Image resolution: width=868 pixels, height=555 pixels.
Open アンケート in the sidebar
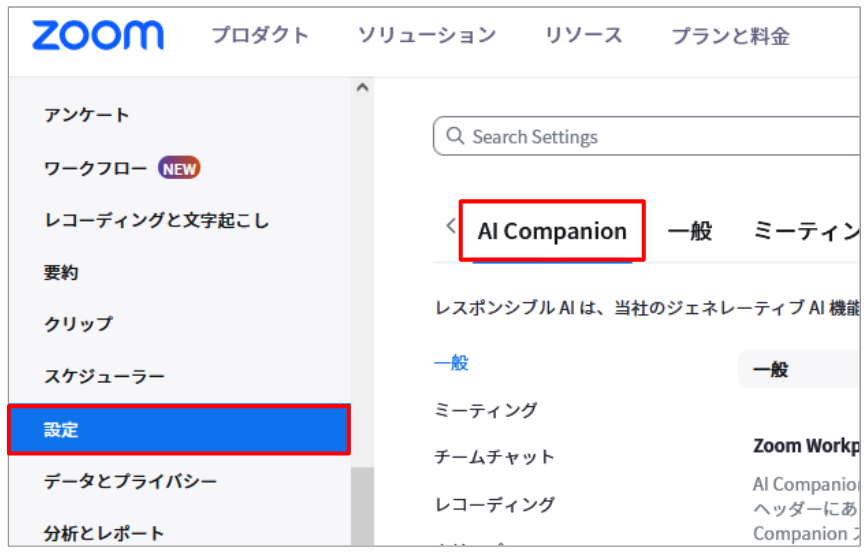tap(87, 115)
